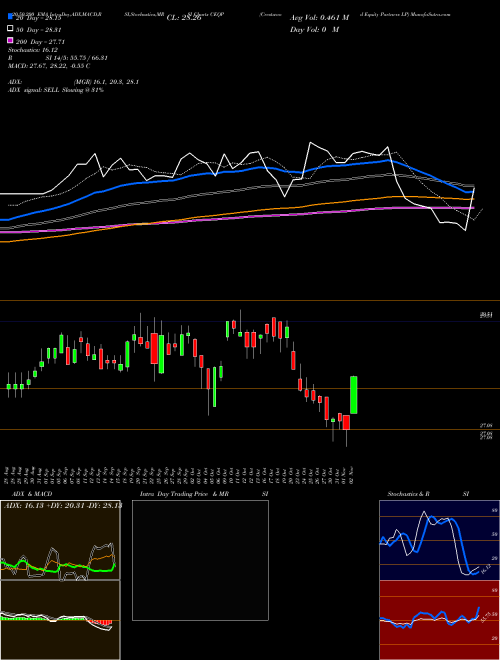Select the CL: 28.26 closing price text

[184, 18]
